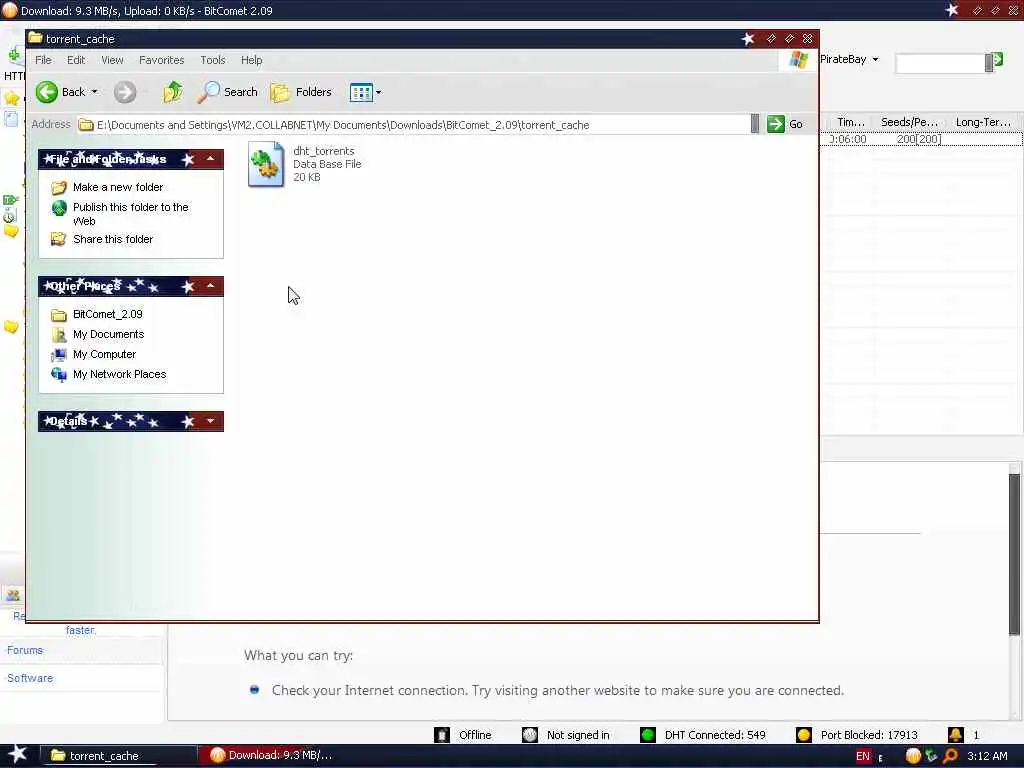The image size is (1024, 768).
Task: Open the Help menu
Action: (251, 60)
